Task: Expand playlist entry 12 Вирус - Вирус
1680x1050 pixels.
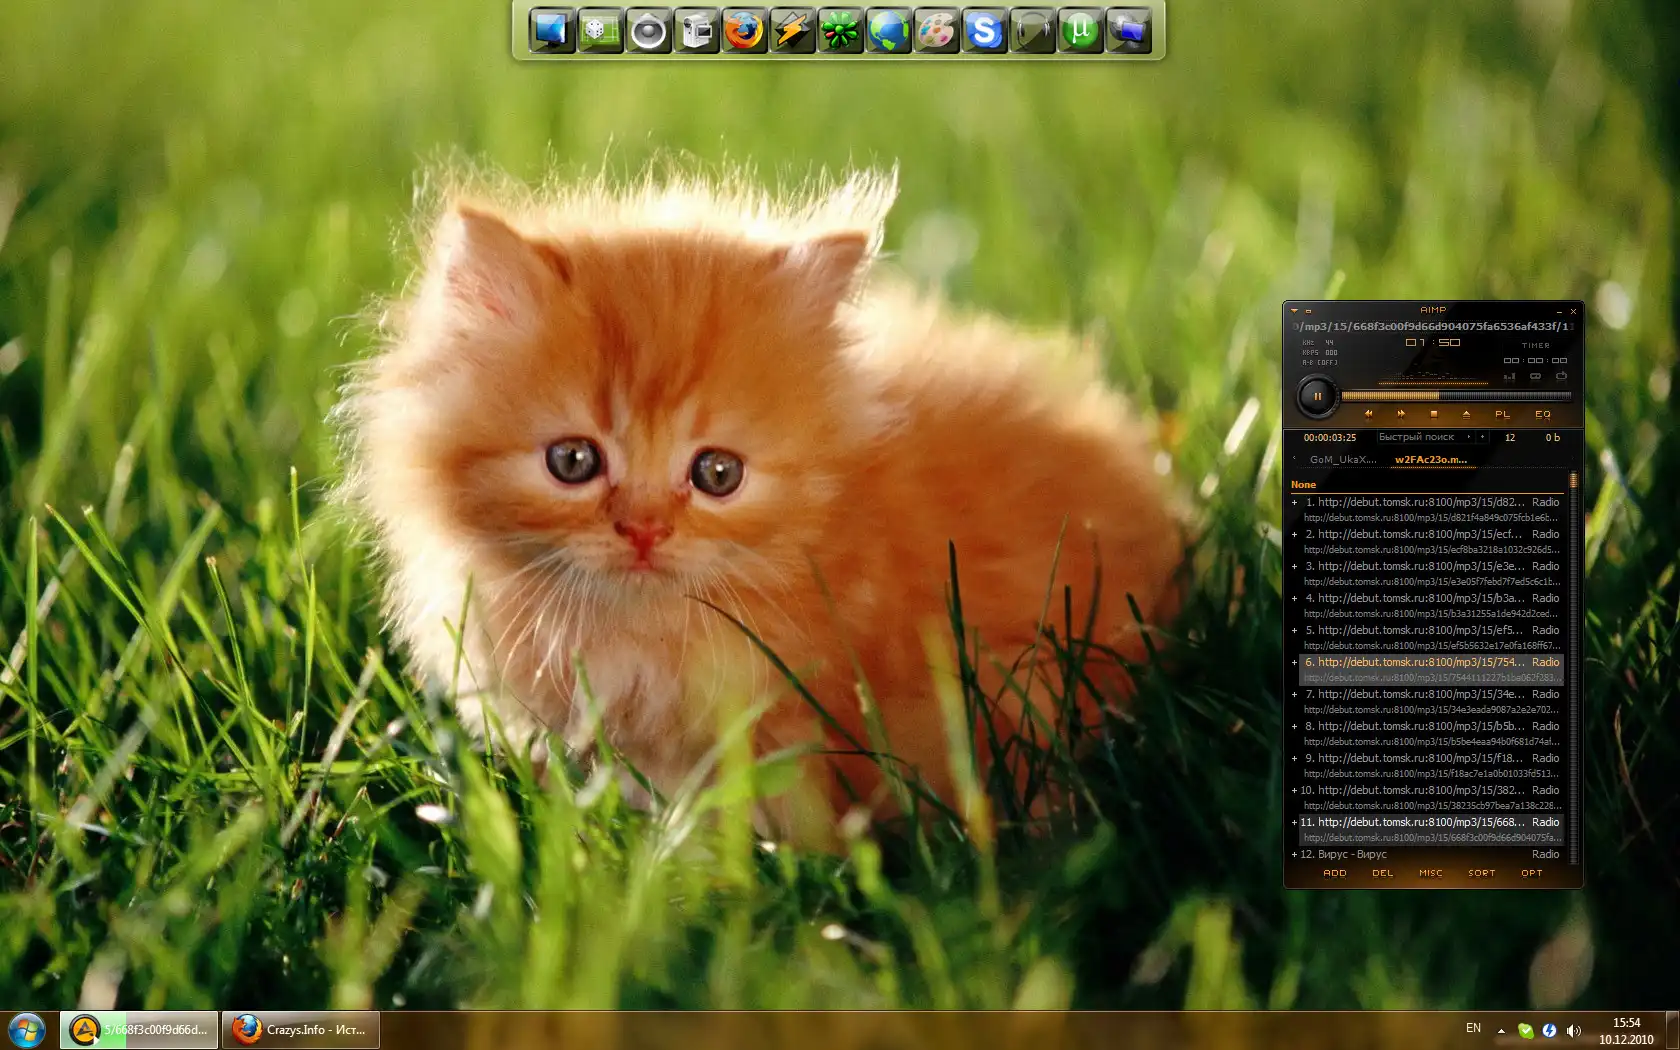Action: tap(1294, 855)
